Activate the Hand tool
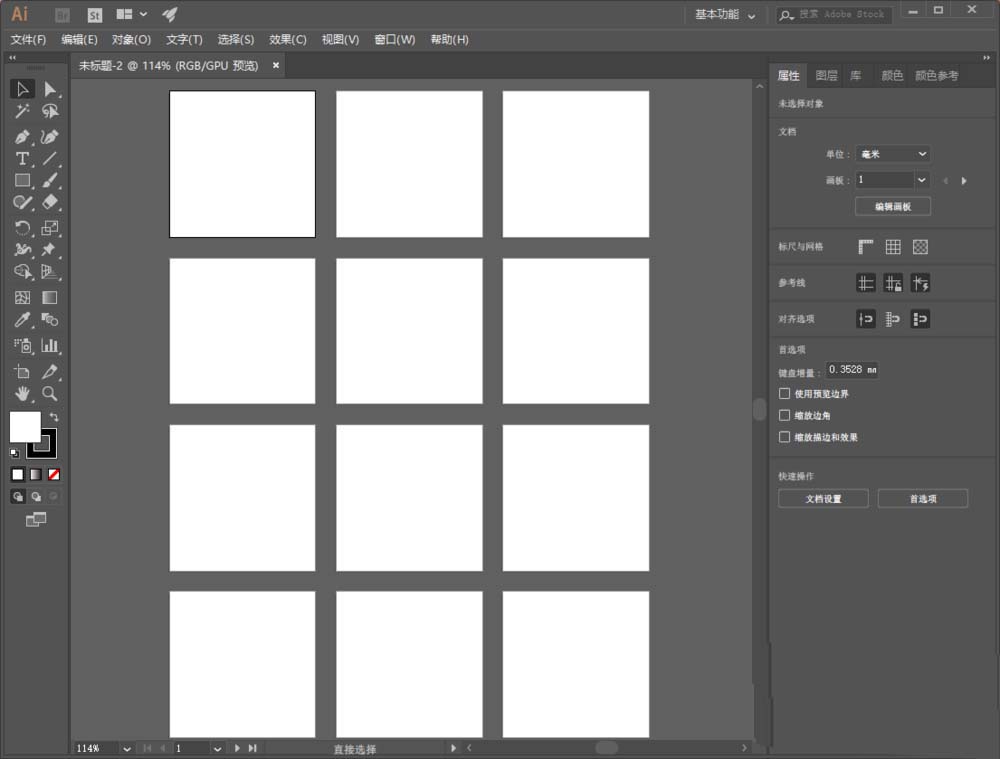The image size is (1000, 759). [x=22, y=393]
